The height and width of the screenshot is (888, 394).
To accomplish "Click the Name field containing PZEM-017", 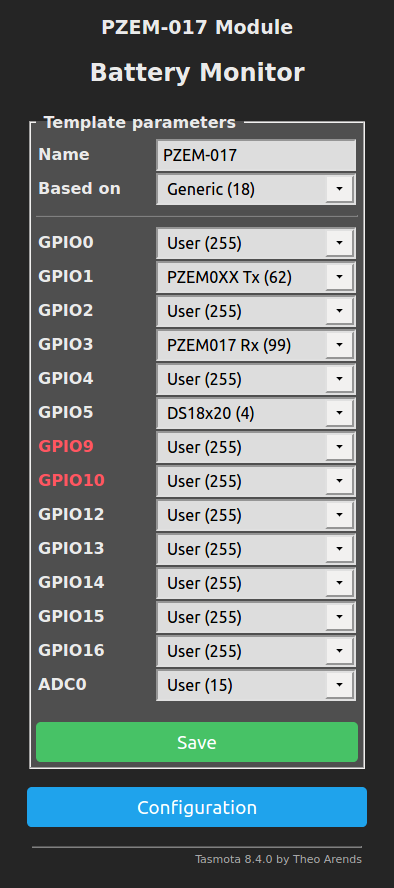I will [256, 155].
